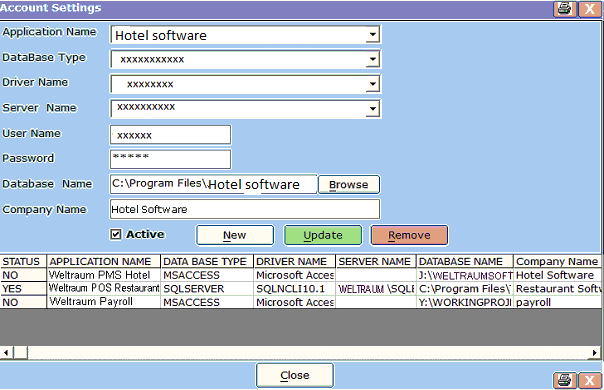The height and width of the screenshot is (390, 604).
Task: Click the payroll company name cell
Action: coord(557,302)
